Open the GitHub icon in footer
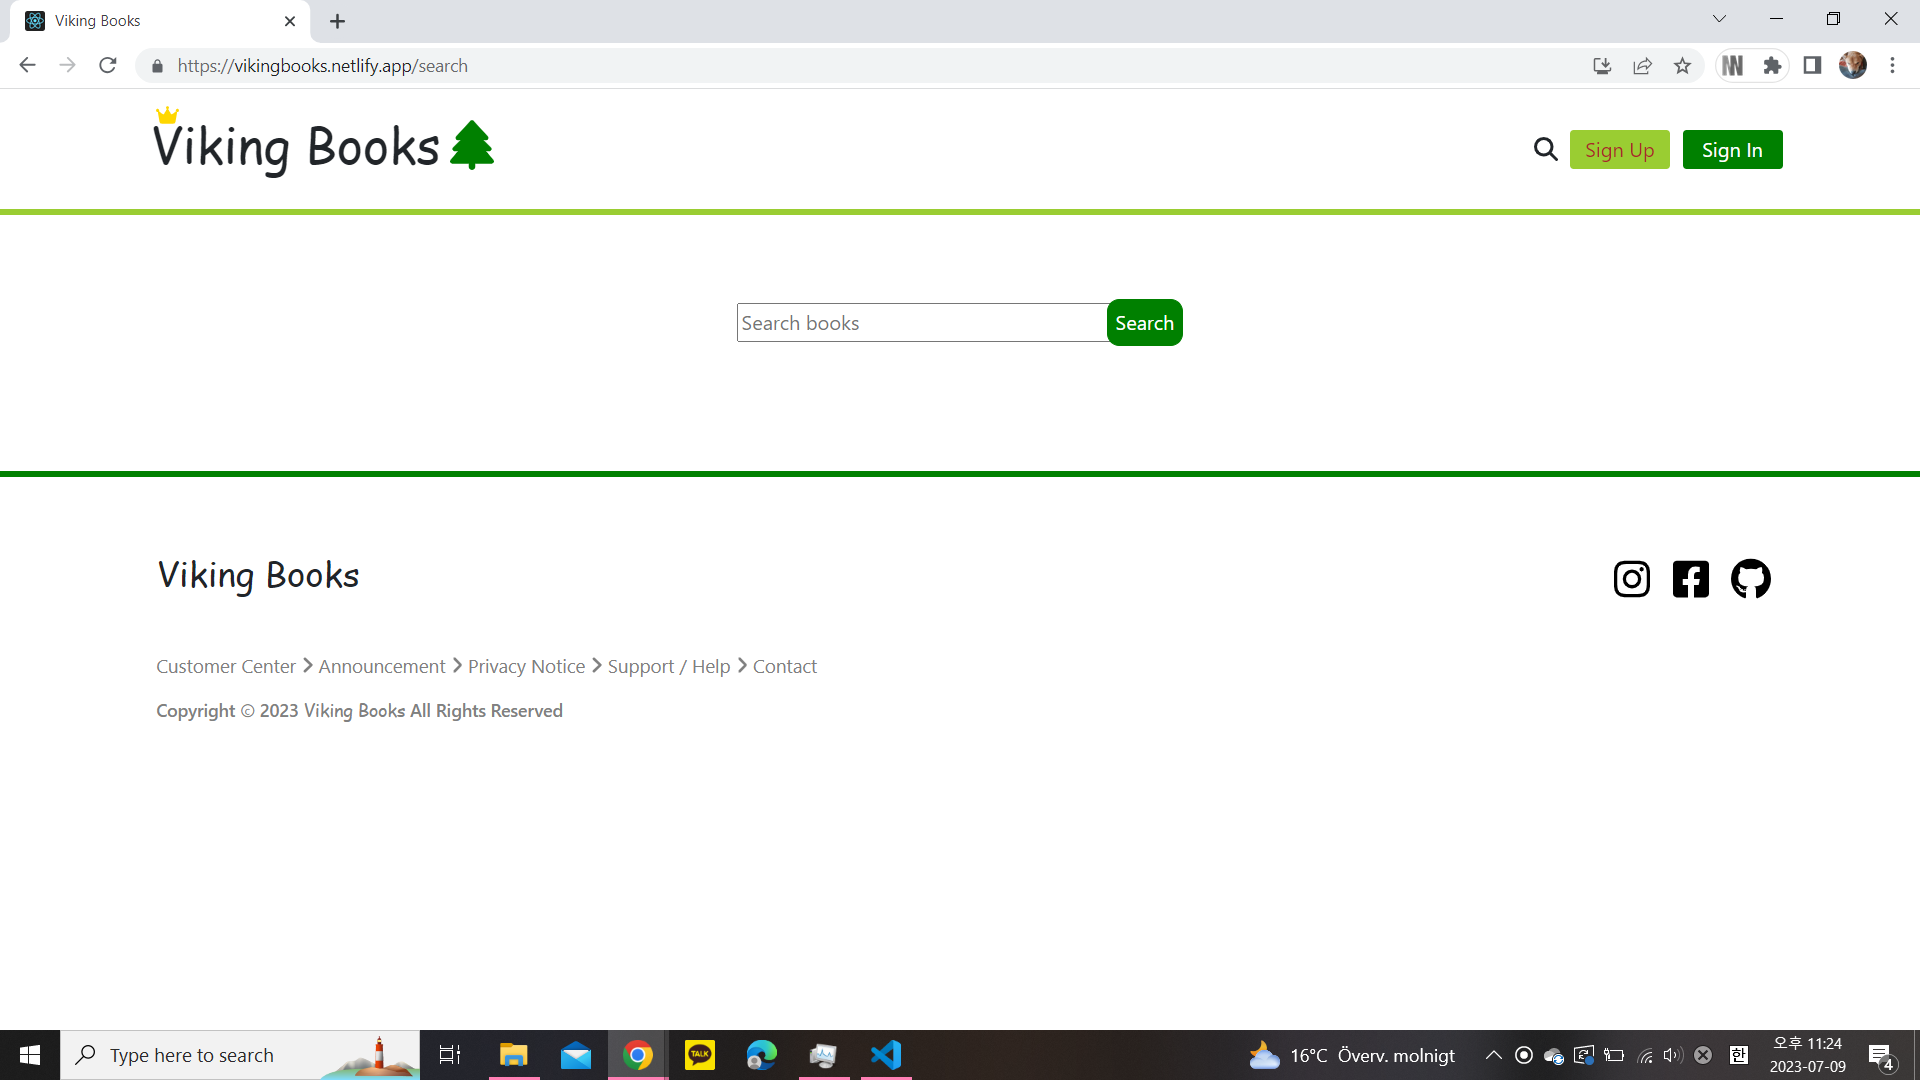This screenshot has height=1080, width=1920. tap(1750, 579)
